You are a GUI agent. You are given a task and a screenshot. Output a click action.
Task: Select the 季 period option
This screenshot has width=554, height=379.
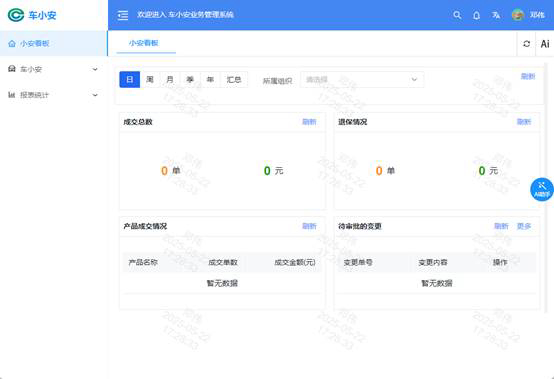pyautogui.click(x=190, y=79)
